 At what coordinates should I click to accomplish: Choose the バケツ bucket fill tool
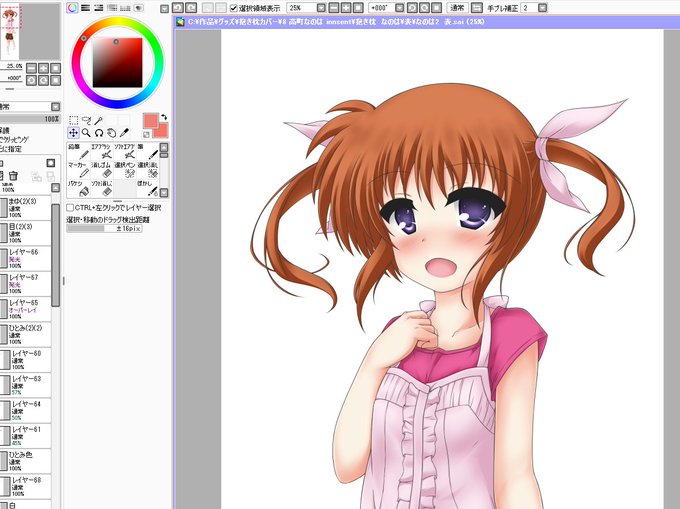pos(78,189)
